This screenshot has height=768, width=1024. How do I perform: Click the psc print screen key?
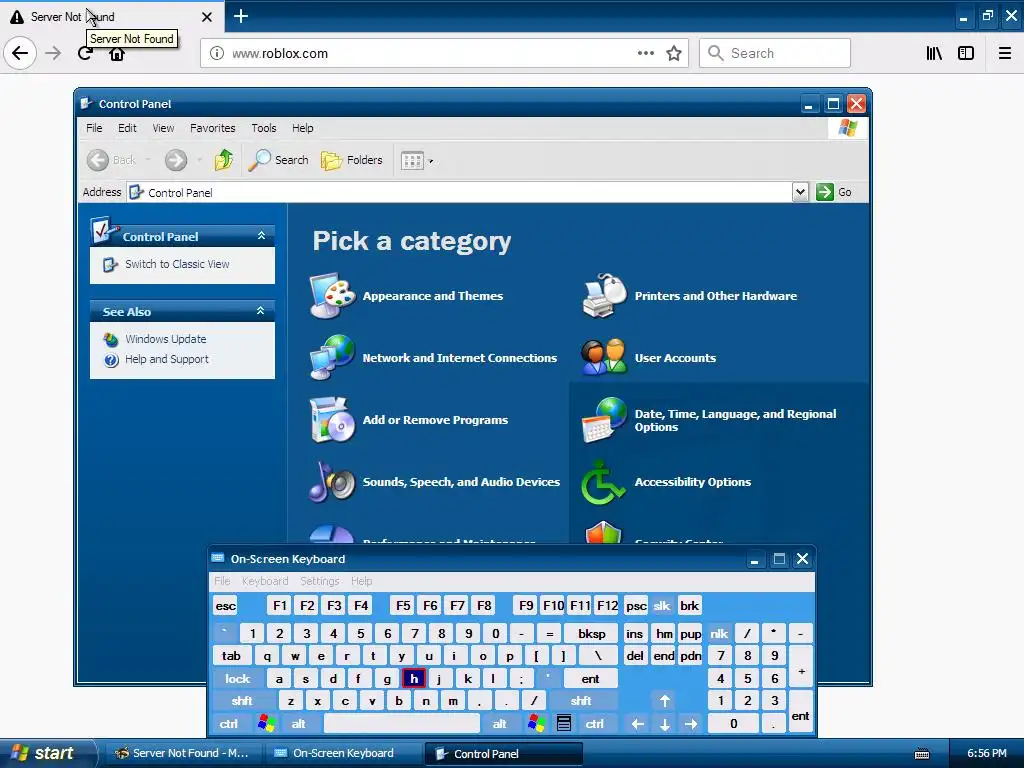click(x=636, y=606)
